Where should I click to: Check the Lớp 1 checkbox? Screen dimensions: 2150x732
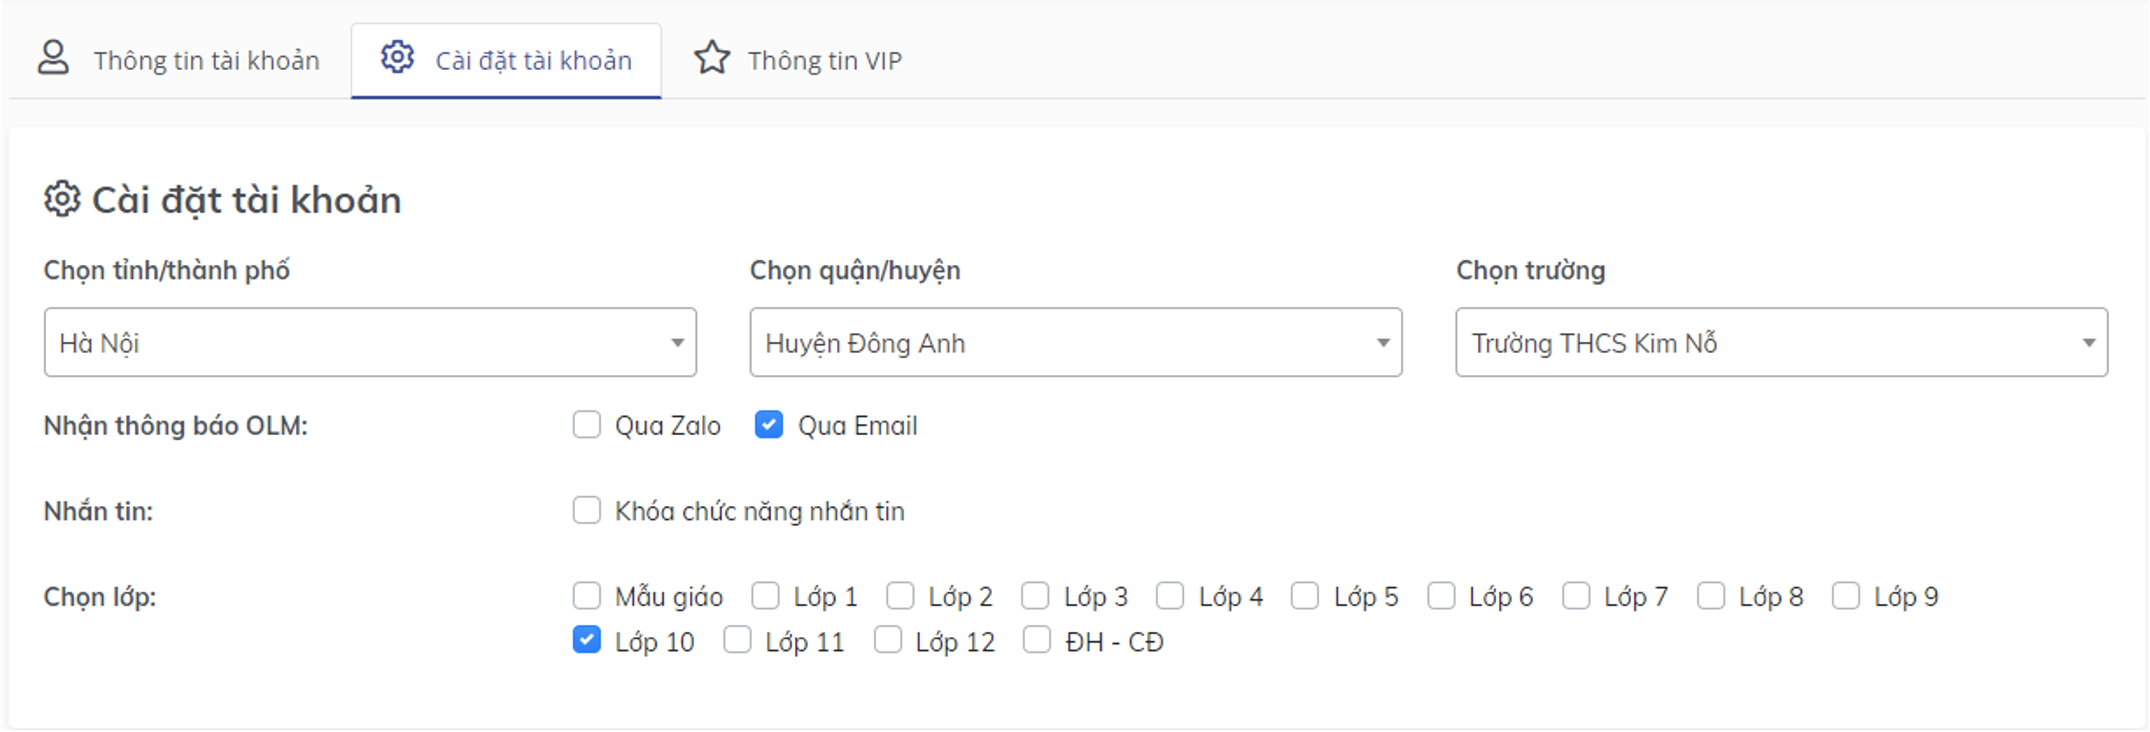pos(766,595)
